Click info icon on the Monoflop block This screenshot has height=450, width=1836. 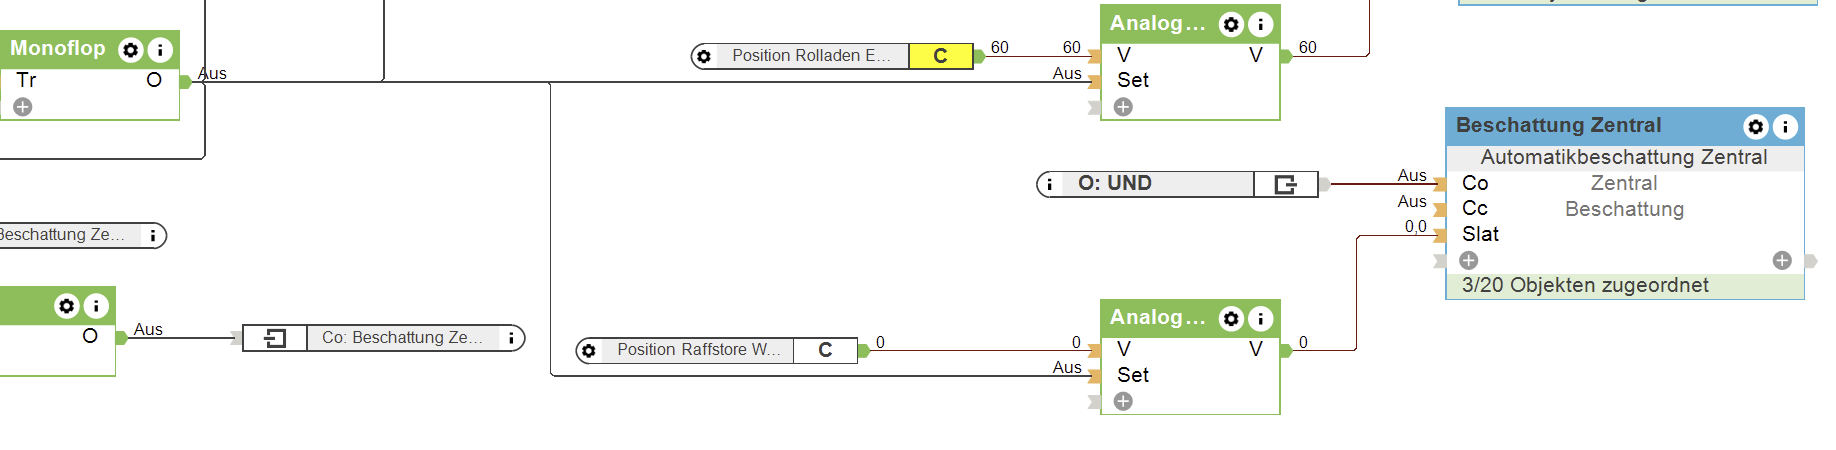(x=160, y=50)
